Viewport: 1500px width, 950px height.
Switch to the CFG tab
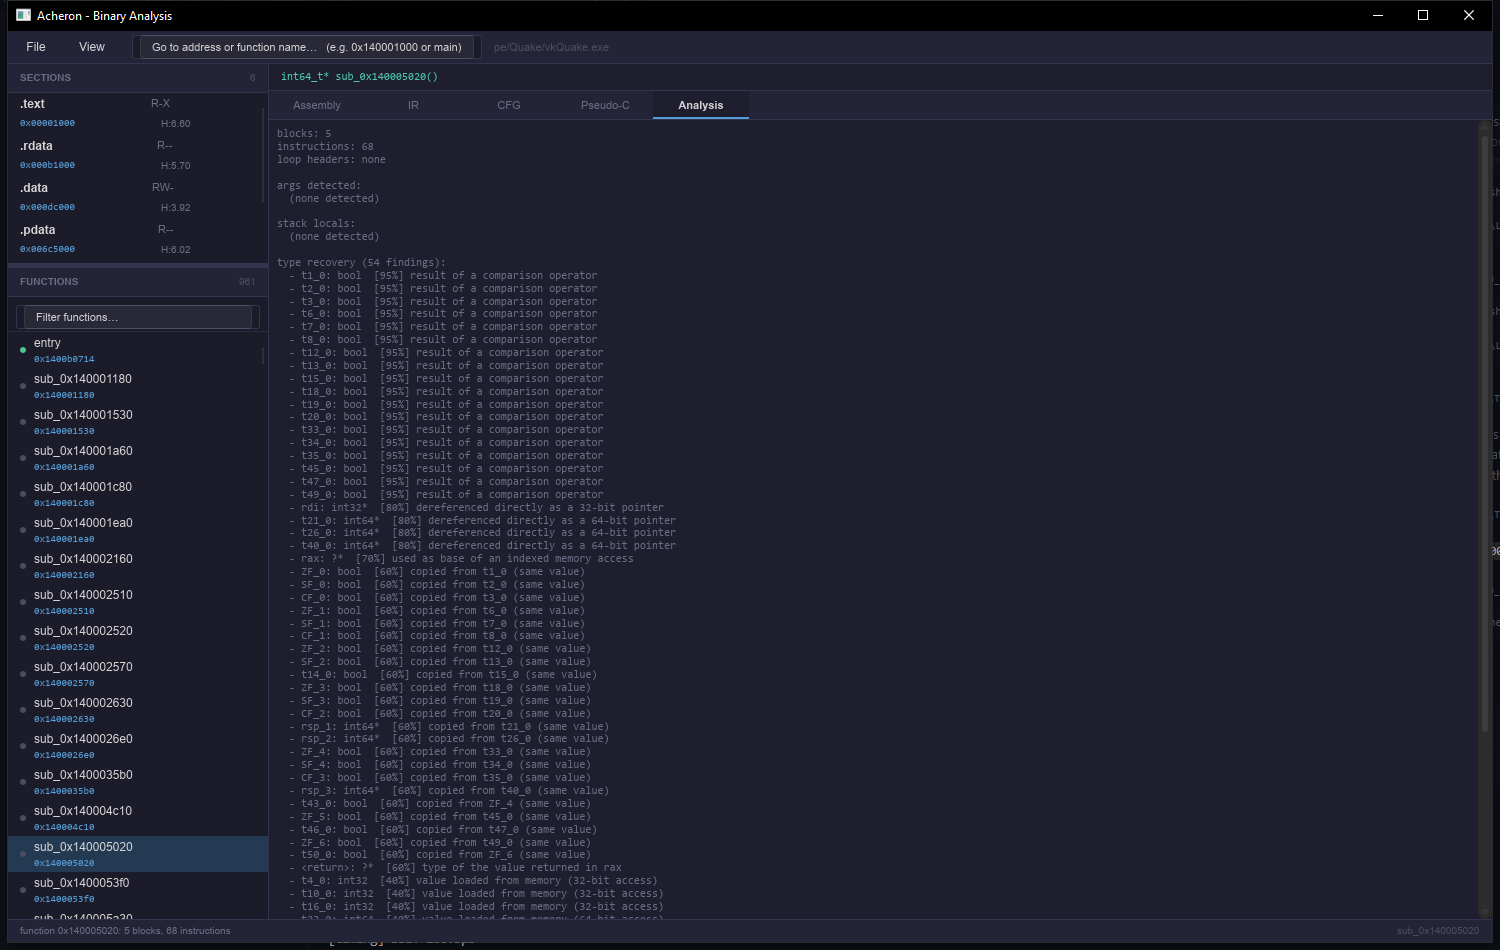[x=509, y=105]
